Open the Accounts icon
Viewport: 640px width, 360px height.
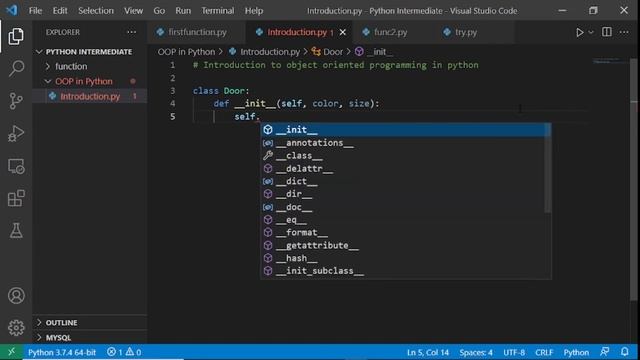point(16,296)
